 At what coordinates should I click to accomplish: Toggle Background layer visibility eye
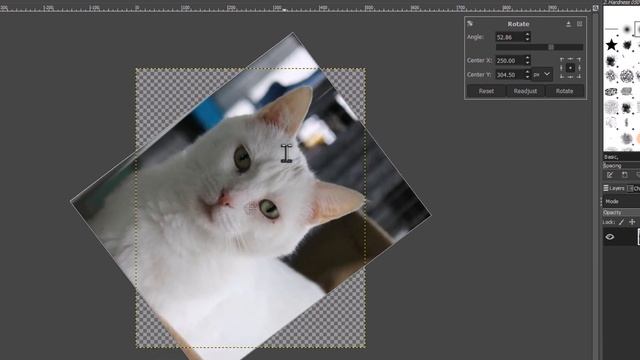610,237
